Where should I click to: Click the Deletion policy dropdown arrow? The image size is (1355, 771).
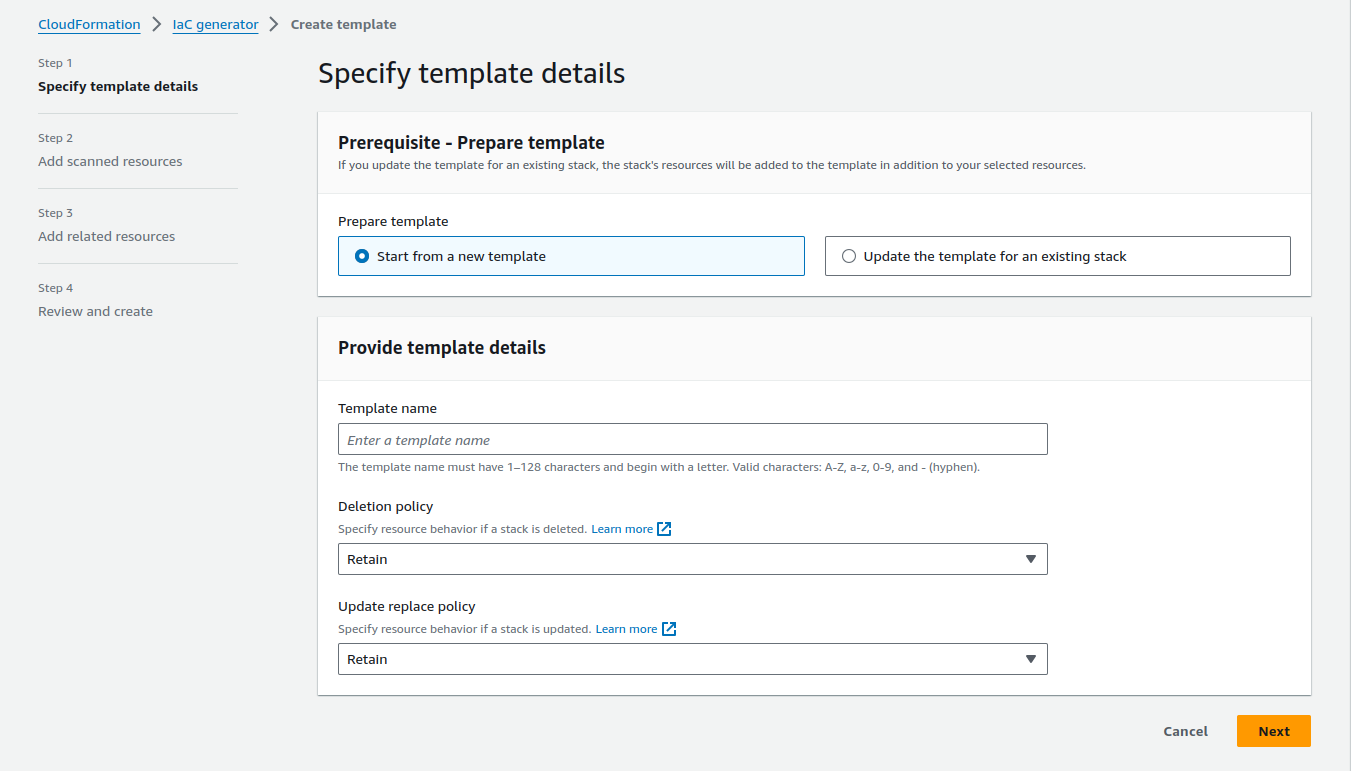1031,559
